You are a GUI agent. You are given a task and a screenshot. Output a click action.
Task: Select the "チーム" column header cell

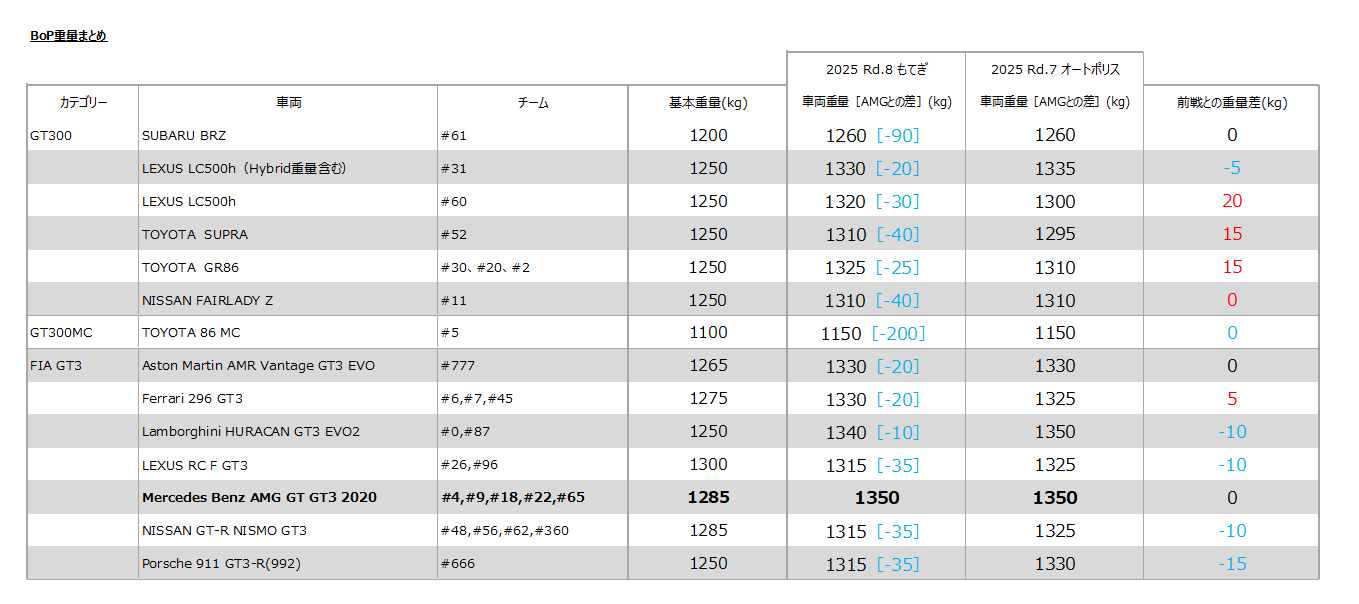(x=533, y=103)
